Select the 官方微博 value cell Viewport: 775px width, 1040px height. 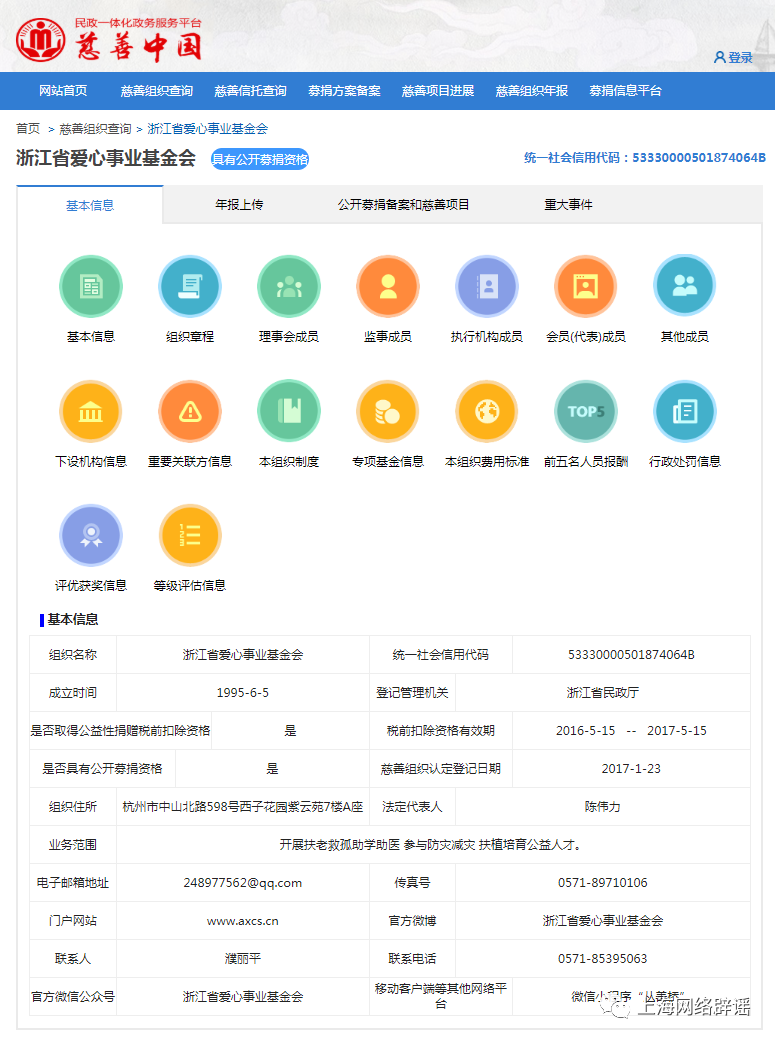tap(602, 921)
